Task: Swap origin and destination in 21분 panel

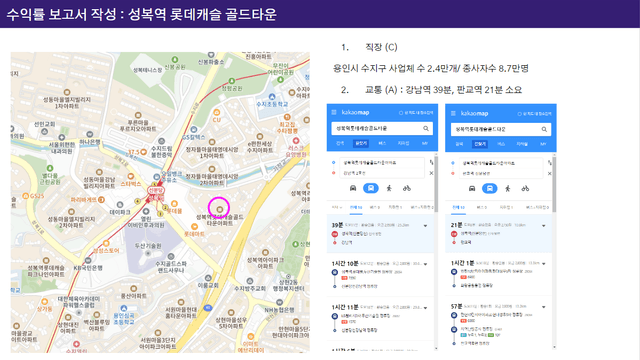Action: click(550, 163)
